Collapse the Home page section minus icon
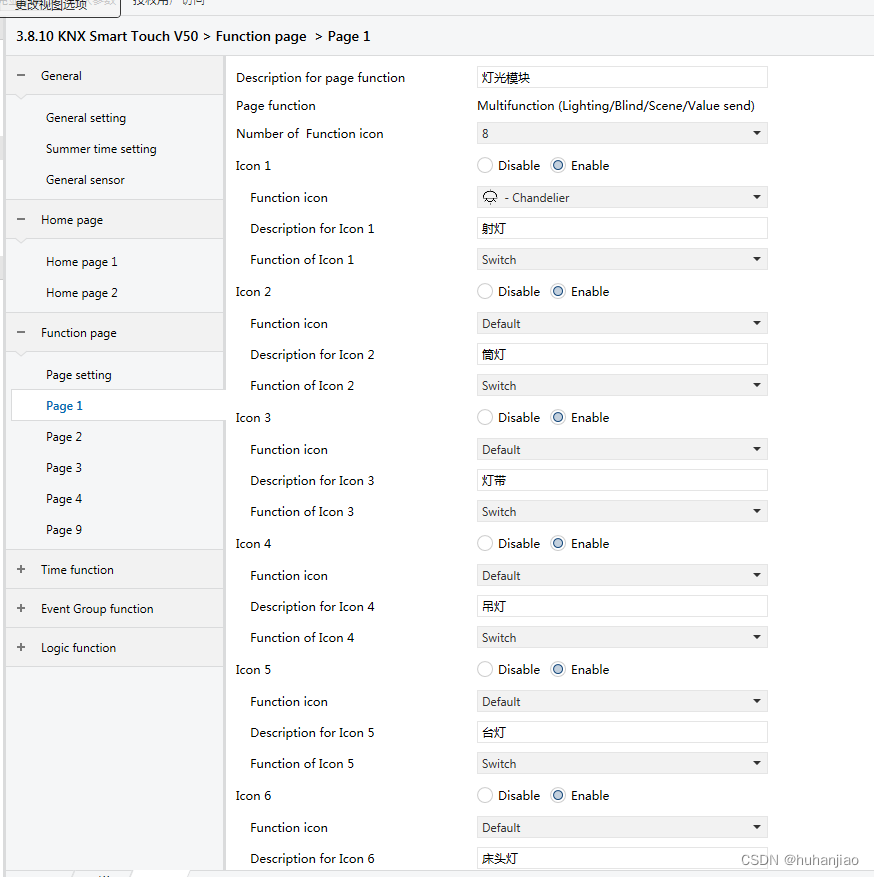874x877 pixels. 21,220
